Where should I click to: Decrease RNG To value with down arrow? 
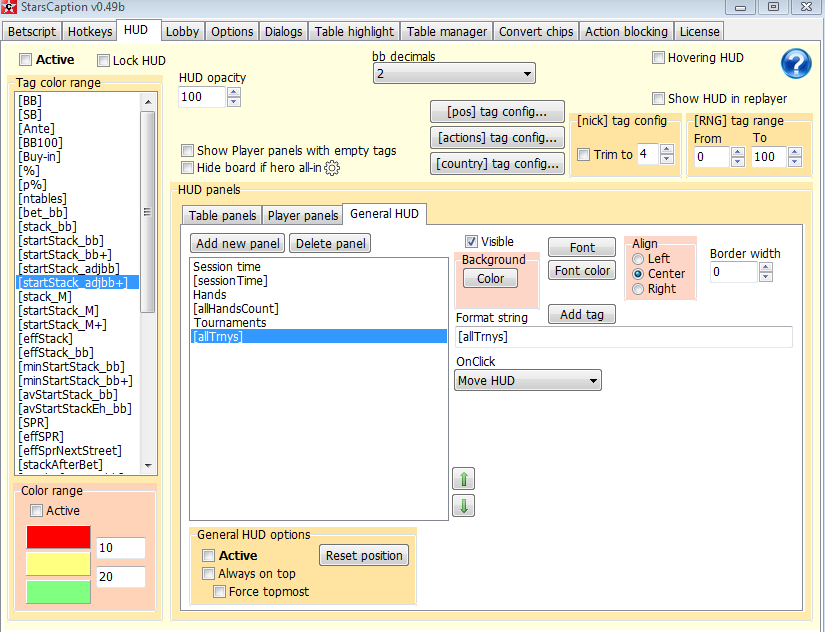point(795,162)
